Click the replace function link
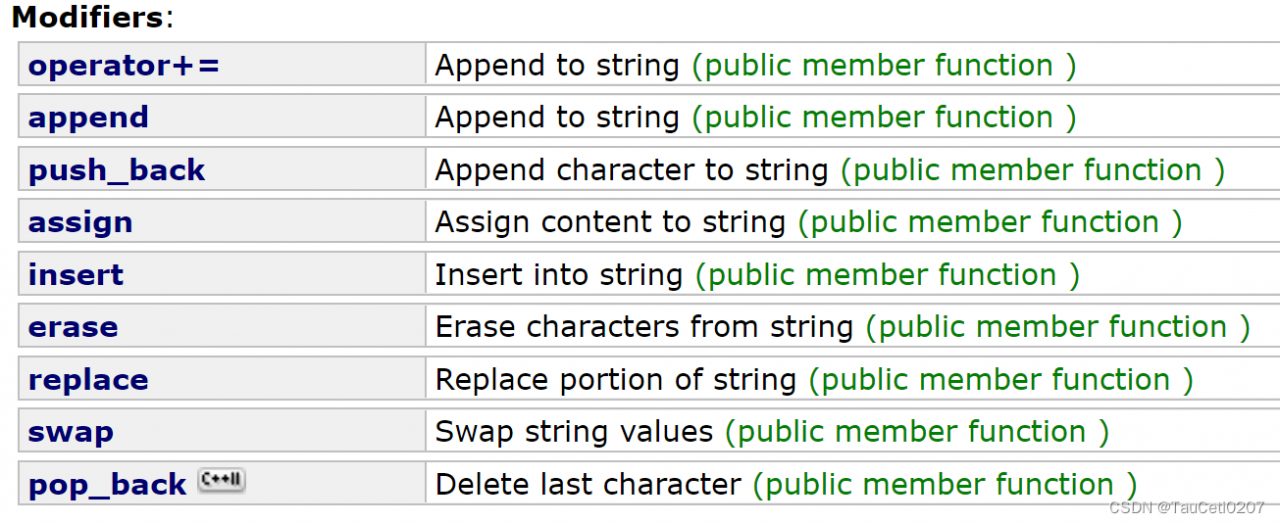The height and width of the screenshot is (523, 1280). 88,380
